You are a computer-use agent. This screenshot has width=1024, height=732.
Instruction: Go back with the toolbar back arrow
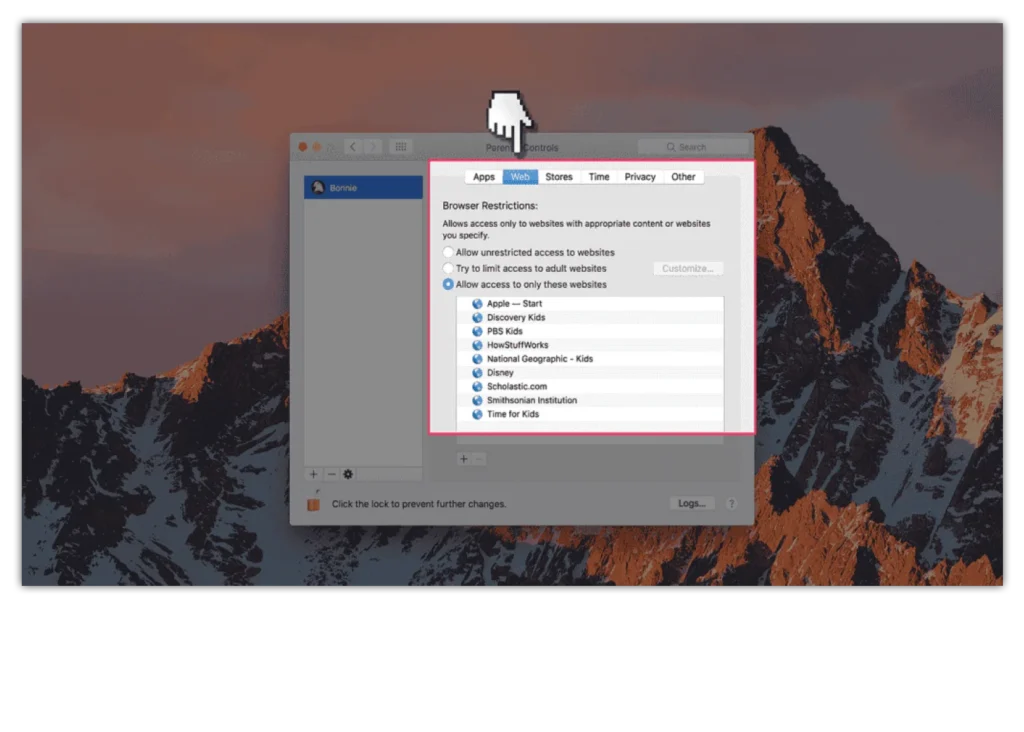[353, 147]
